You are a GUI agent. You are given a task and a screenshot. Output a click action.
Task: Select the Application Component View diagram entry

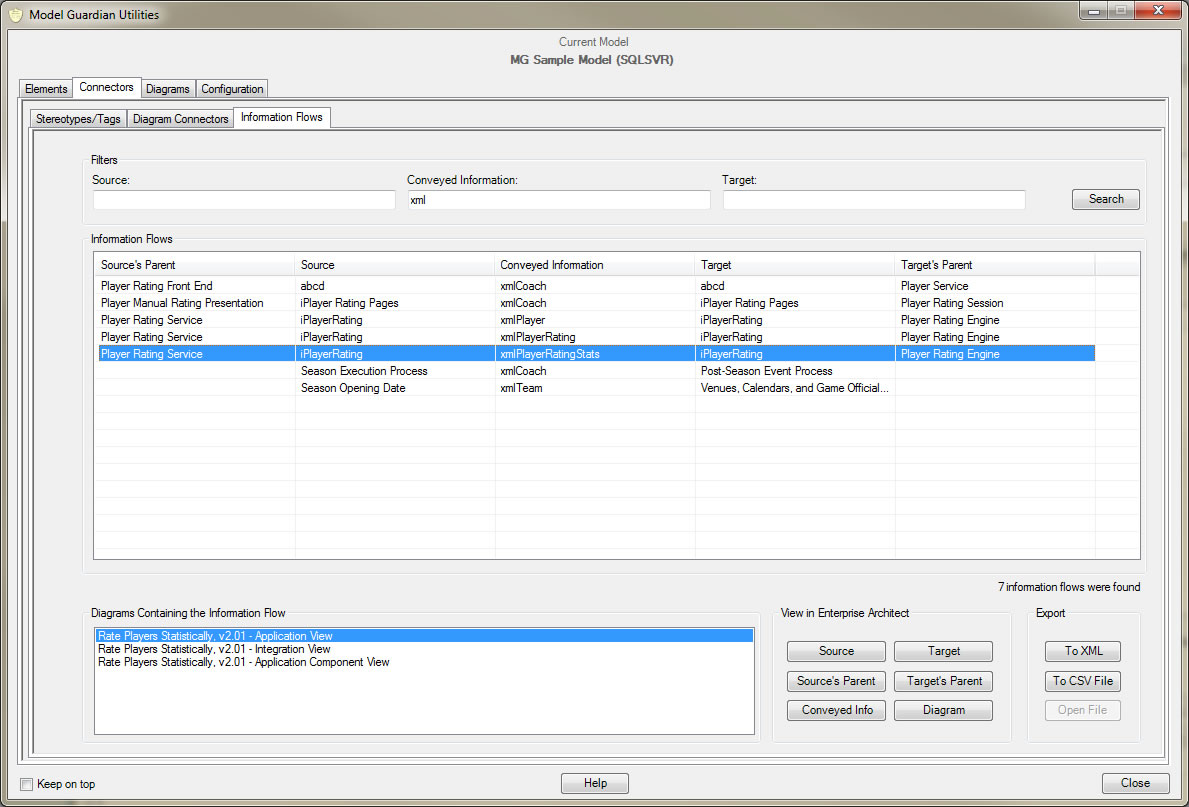click(x=425, y=662)
